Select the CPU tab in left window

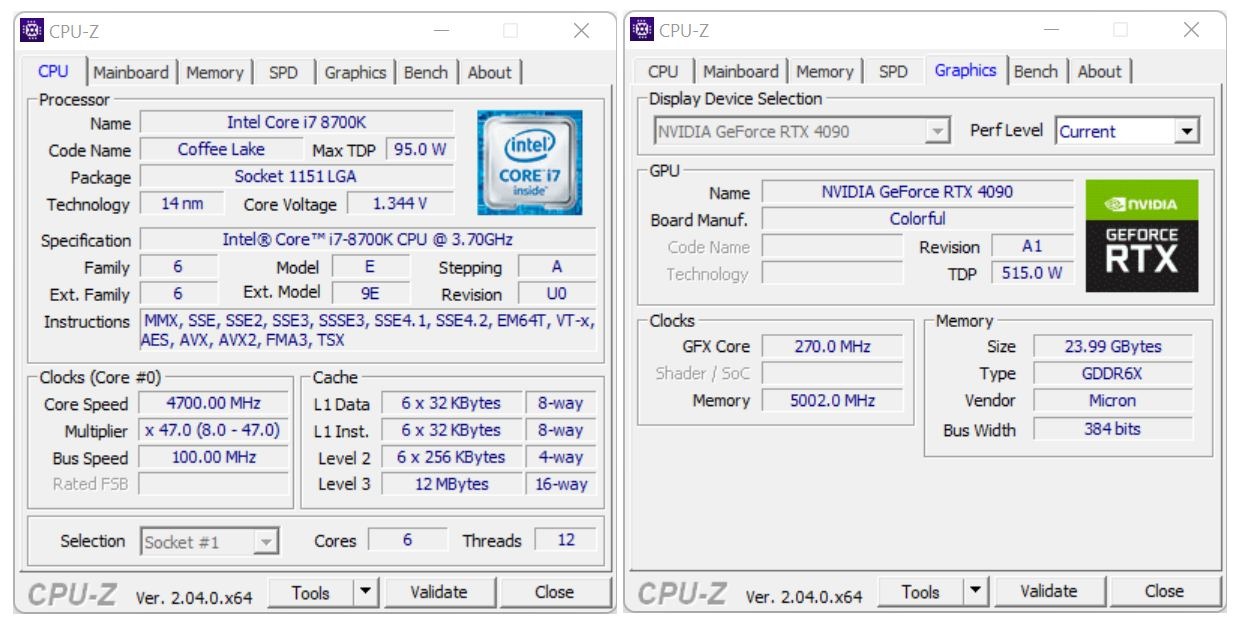click(53, 71)
